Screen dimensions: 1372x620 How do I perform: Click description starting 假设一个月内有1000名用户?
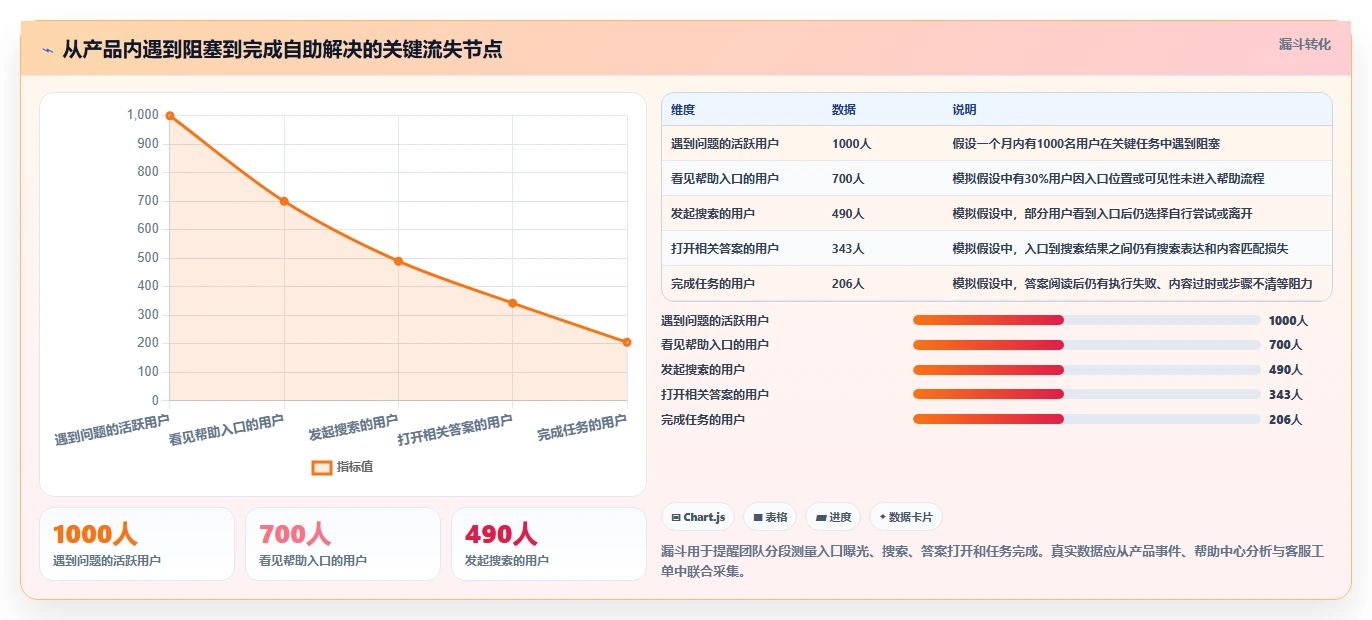point(1086,144)
